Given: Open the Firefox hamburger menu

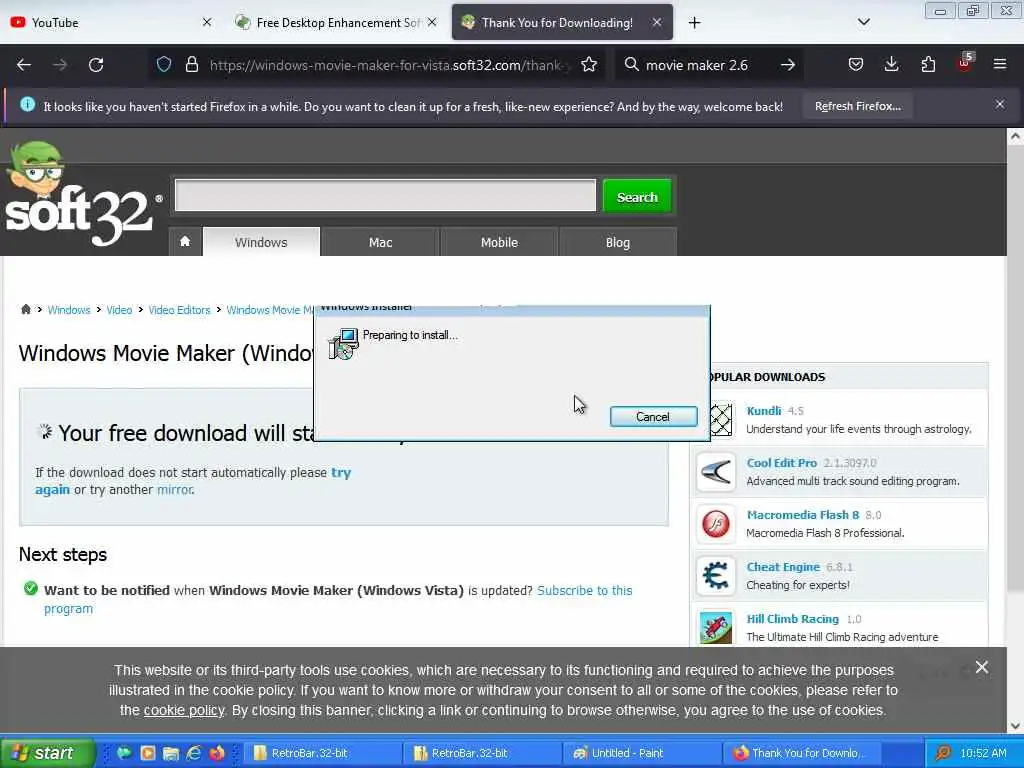Looking at the screenshot, I should coord(1000,64).
